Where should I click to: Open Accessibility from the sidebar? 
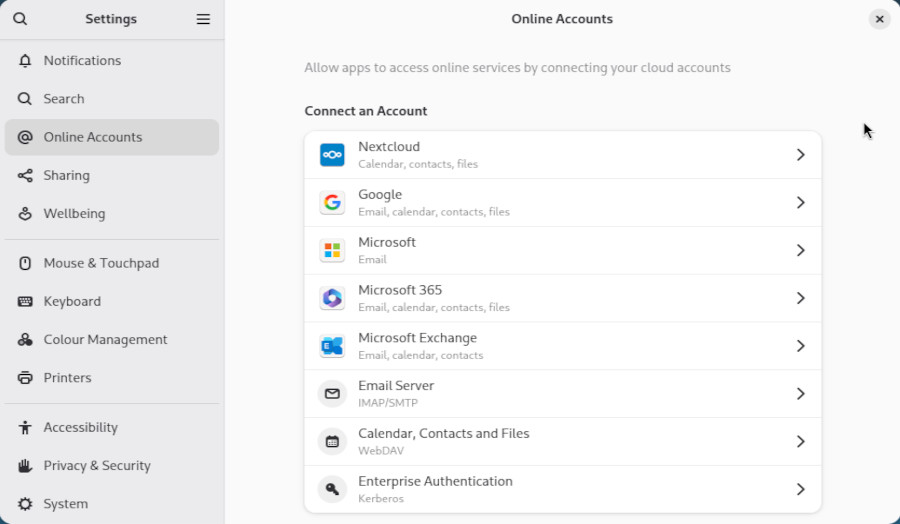tap(112, 427)
